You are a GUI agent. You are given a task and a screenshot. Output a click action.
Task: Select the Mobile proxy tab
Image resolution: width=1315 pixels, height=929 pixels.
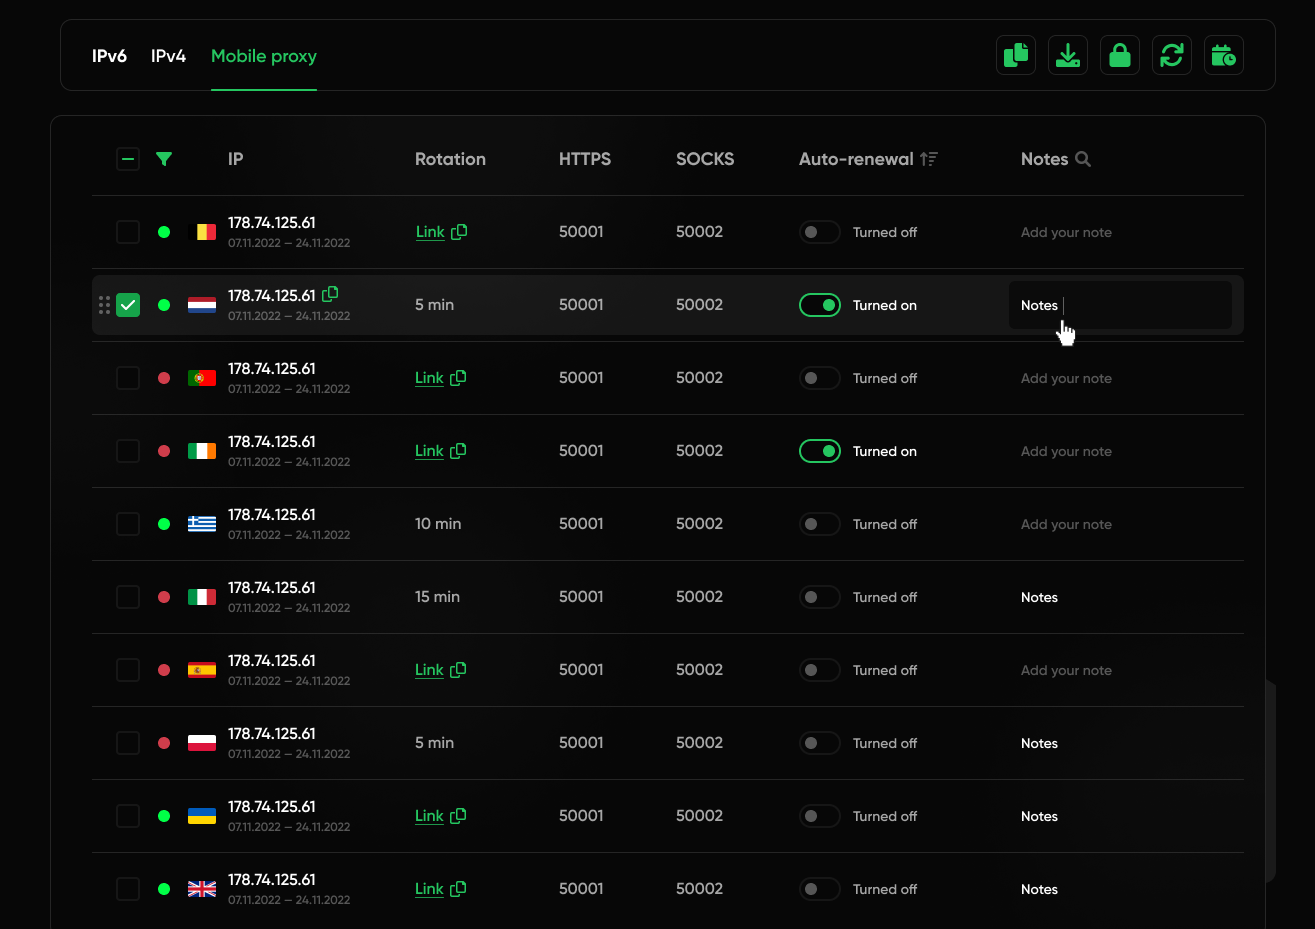tap(264, 56)
